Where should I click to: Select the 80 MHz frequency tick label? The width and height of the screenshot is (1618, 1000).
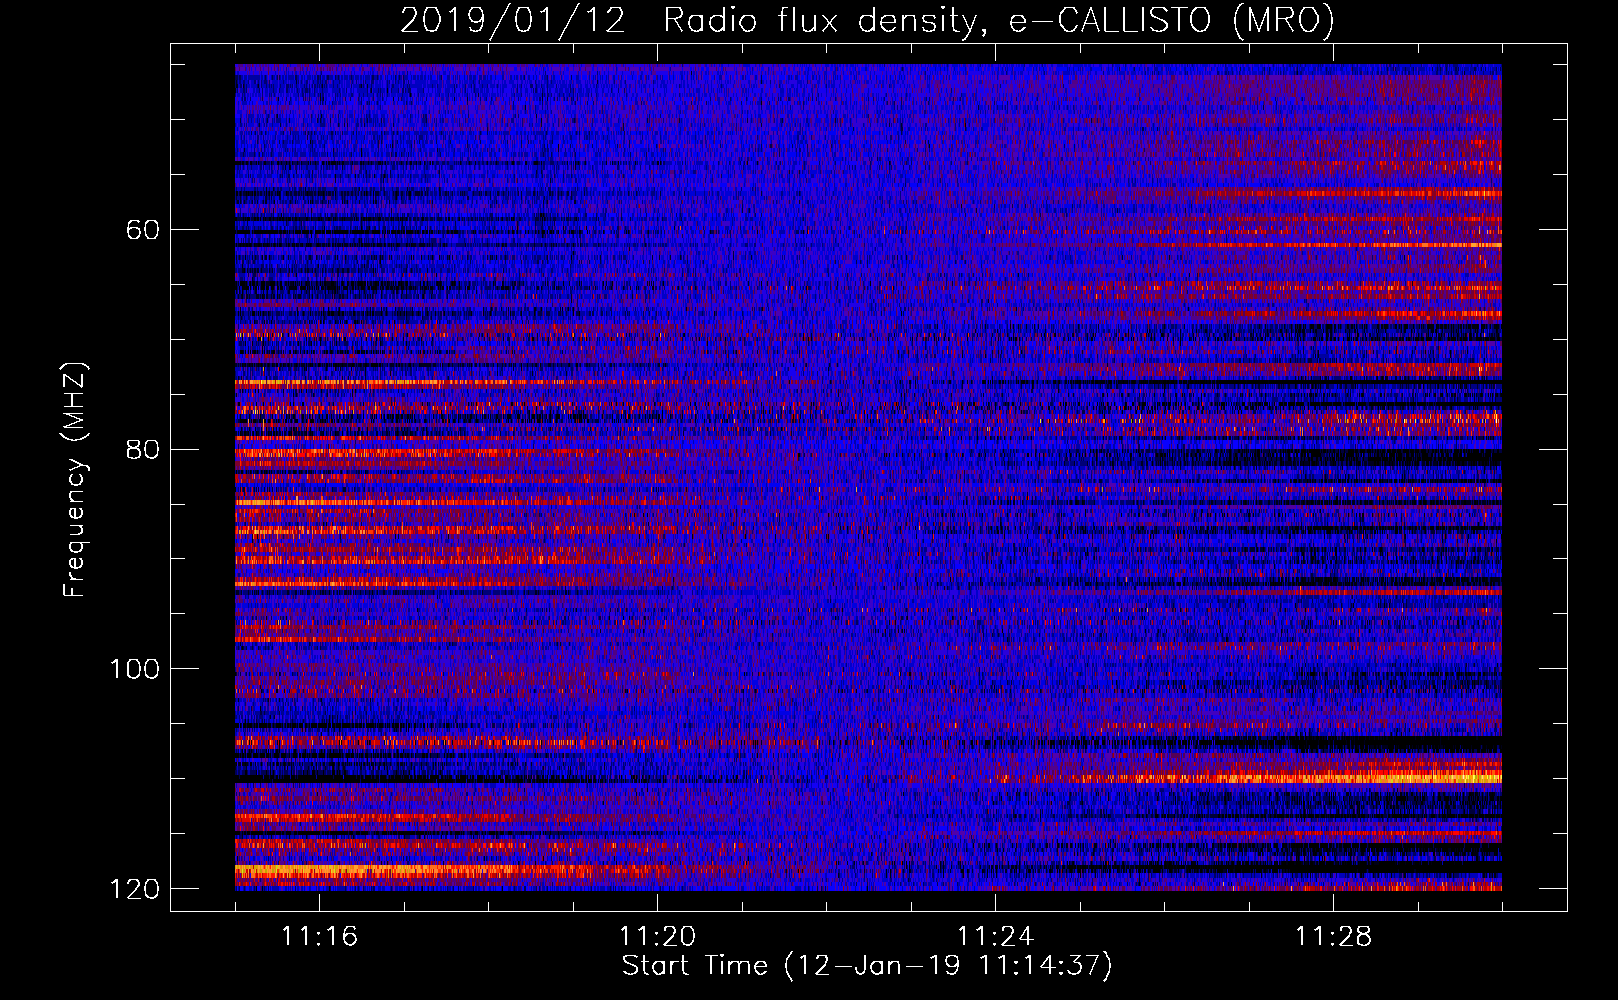coord(143,449)
